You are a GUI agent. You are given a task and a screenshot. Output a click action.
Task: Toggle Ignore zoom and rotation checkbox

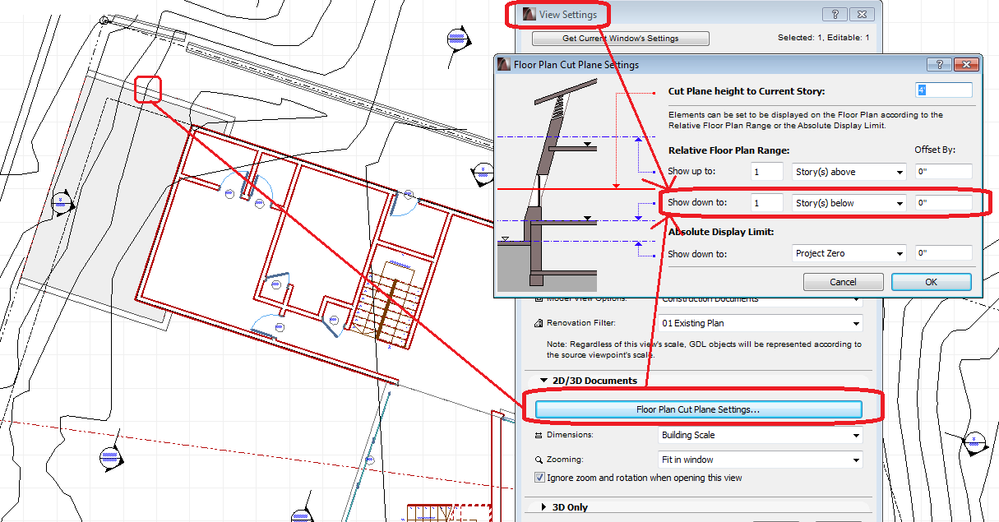tap(540, 478)
